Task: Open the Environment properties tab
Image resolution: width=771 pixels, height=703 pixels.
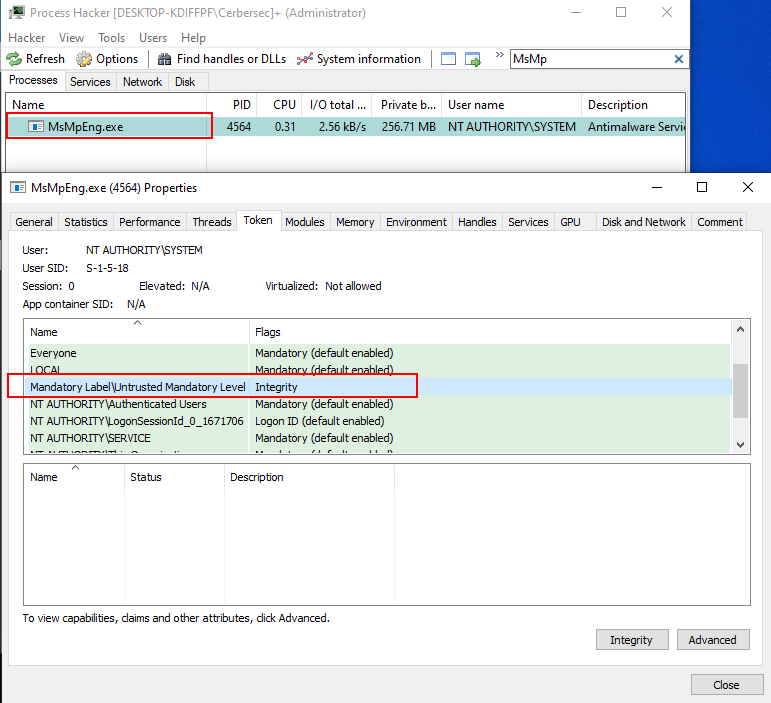Action: [x=416, y=222]
